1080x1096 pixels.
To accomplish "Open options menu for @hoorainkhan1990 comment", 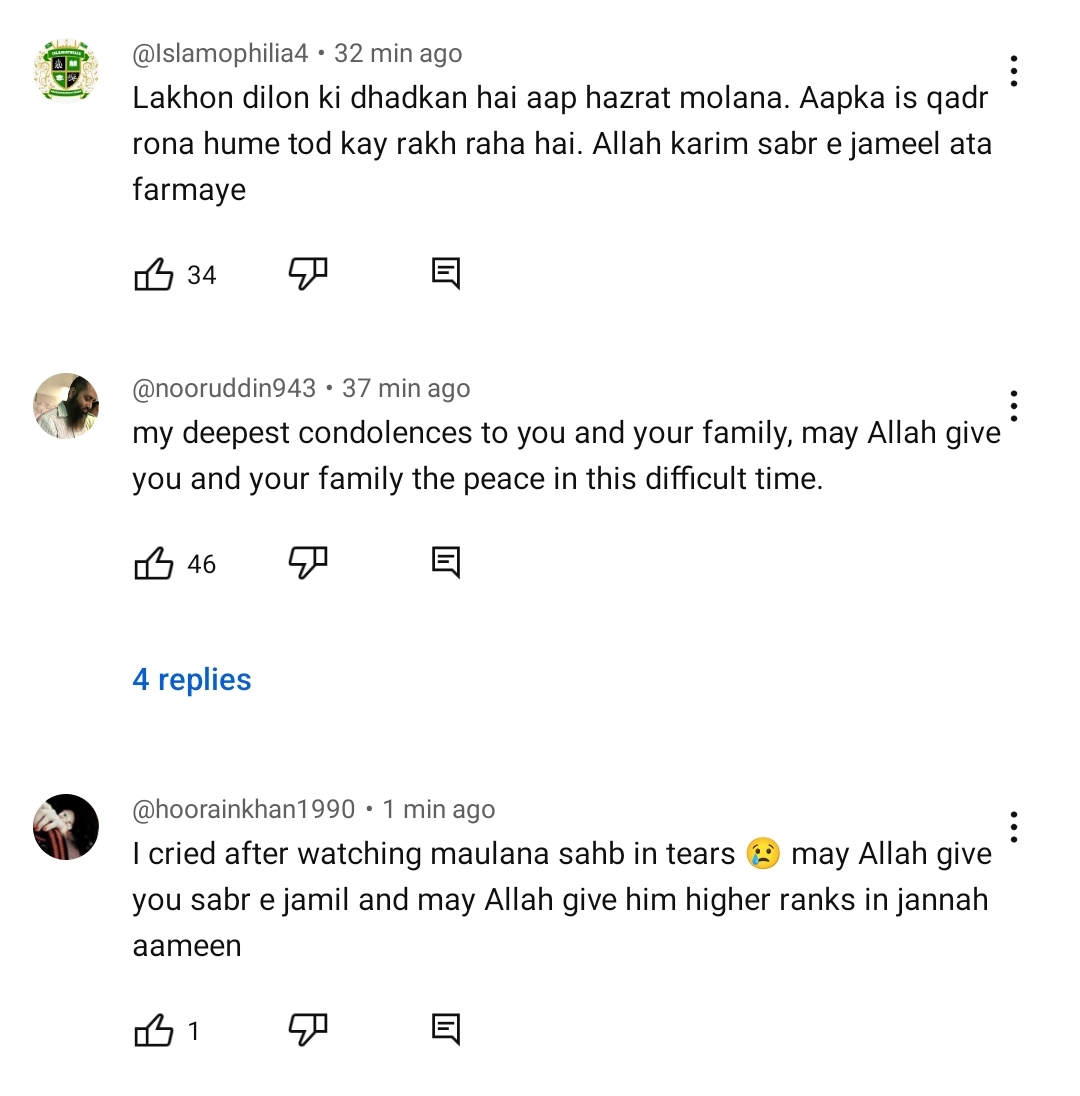I will click(x=1014, y=827).
